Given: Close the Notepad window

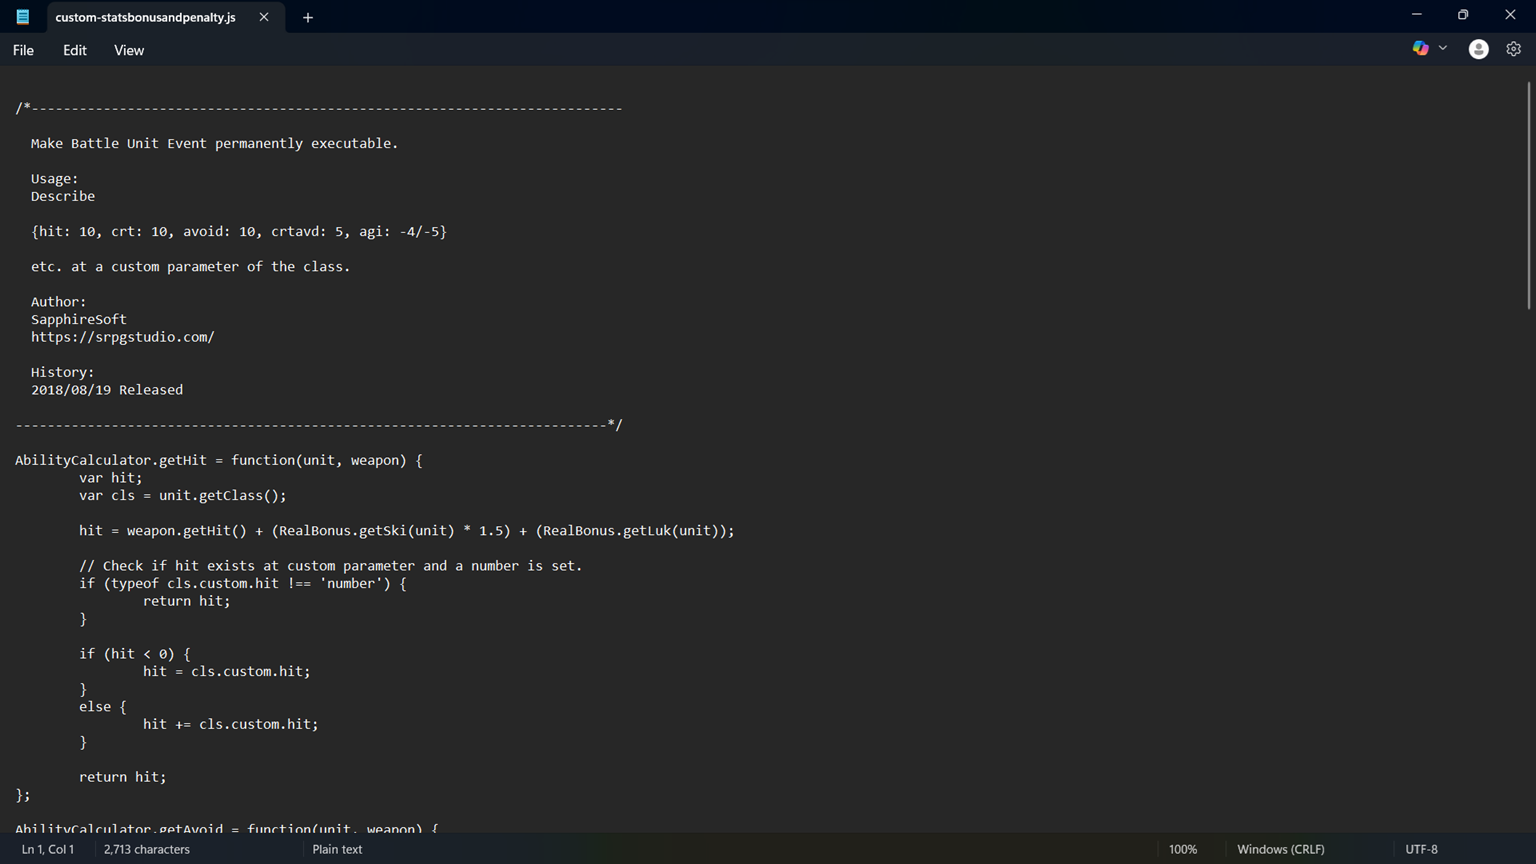Looking at the screenshot, I should (x=1510, y=15).
